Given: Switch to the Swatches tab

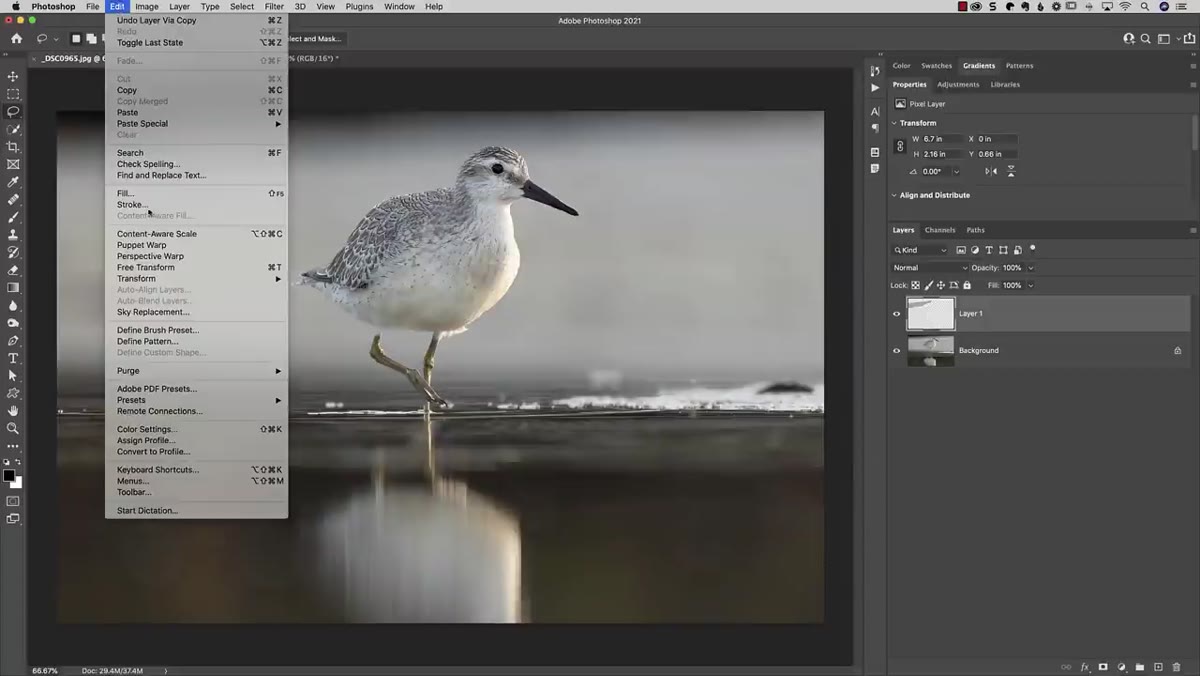Looking at the screenshot, I should (937, 66).
